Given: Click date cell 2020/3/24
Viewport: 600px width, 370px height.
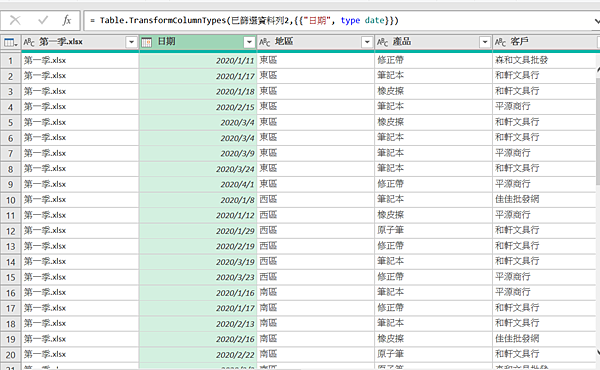Looking at the screenshot, I should [x=198, y=169].
